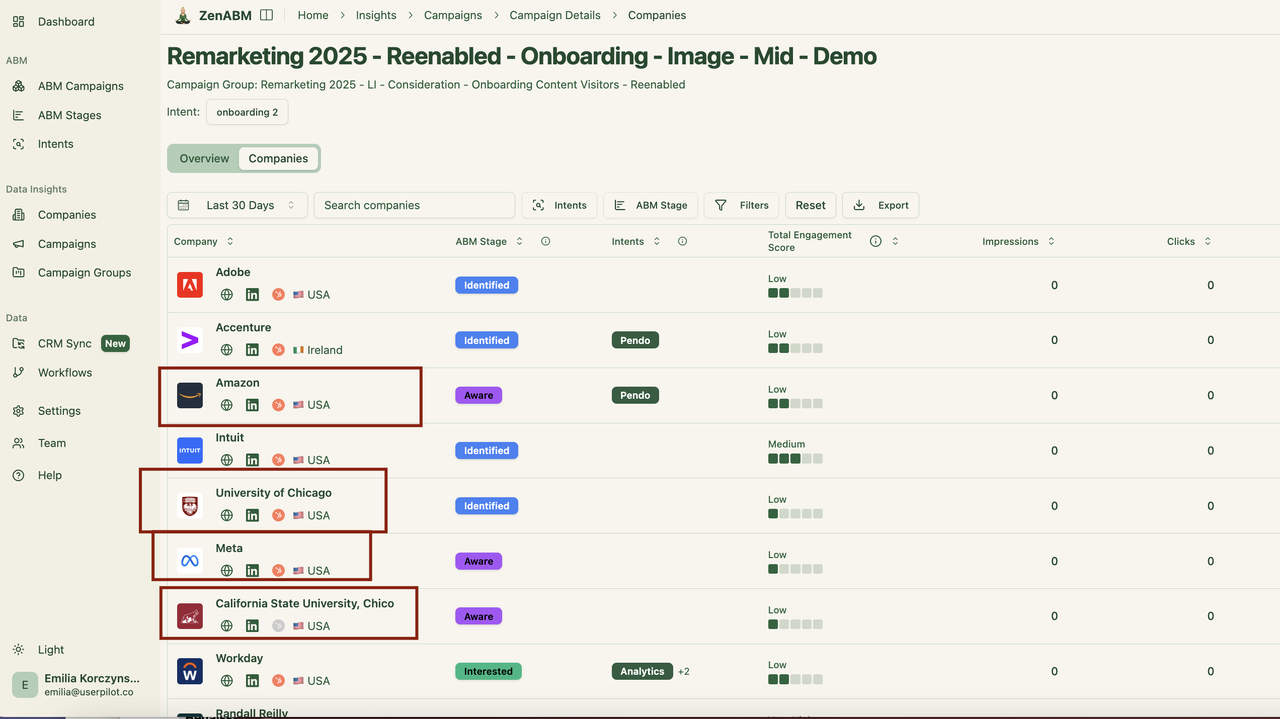
Task: Open the Intents filter button
Action: (x=560, y=205)
